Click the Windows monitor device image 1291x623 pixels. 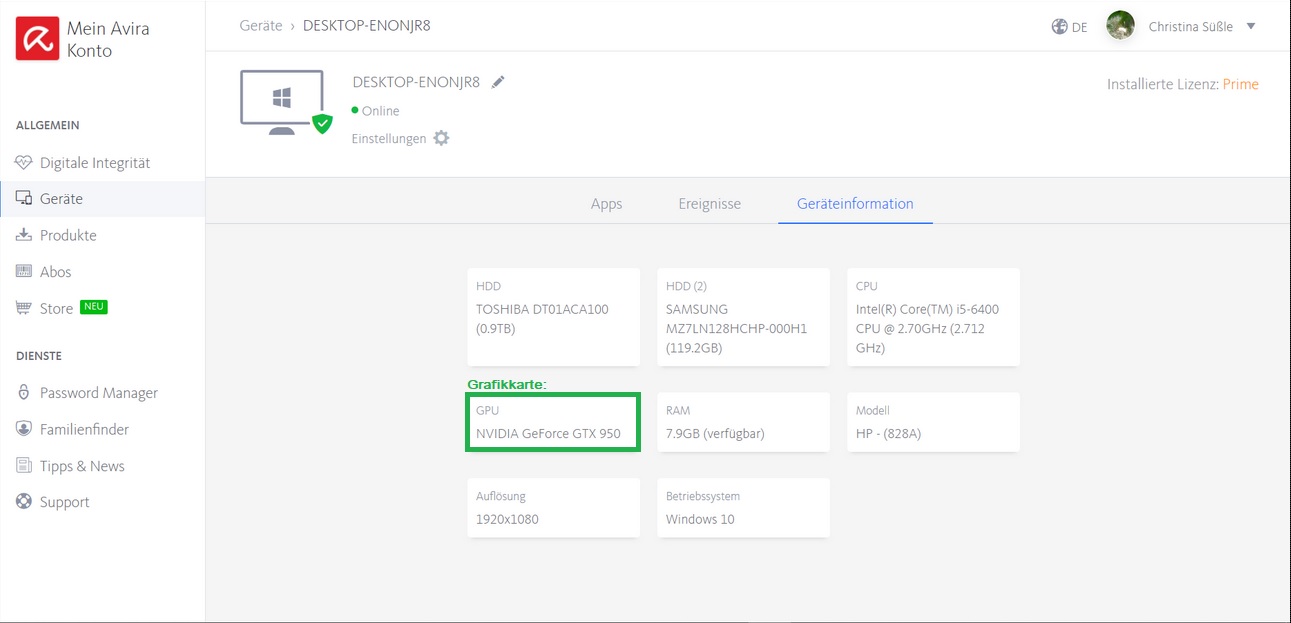[x=285, y=103]
